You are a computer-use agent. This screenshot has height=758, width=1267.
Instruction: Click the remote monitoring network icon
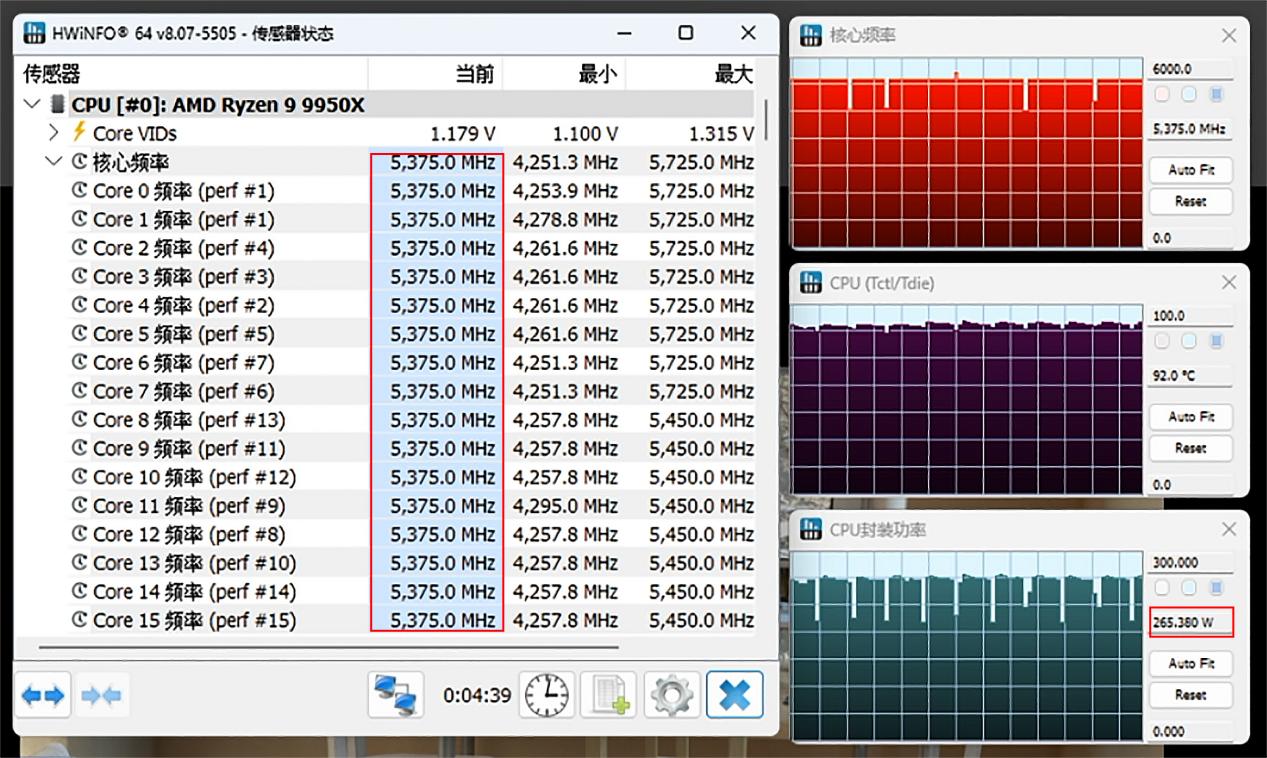click(397, 694)
